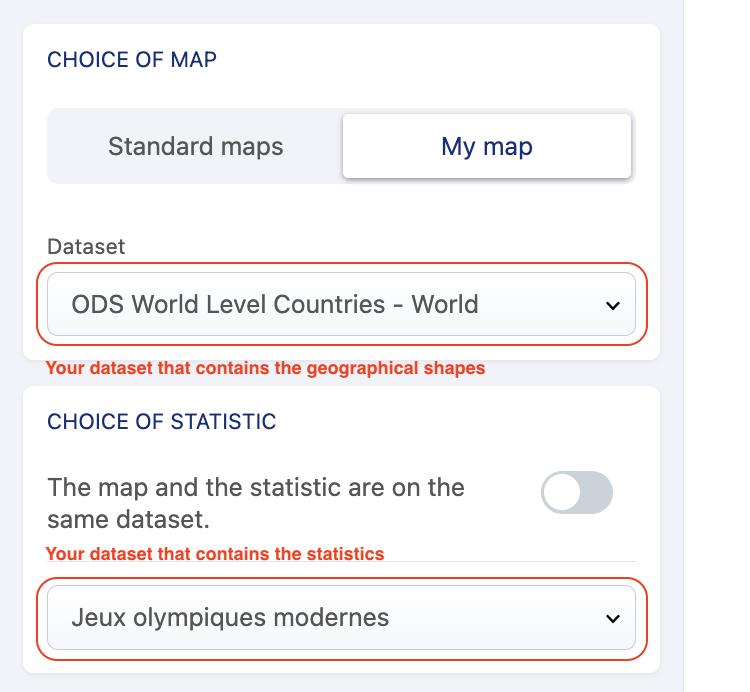This screenshot has height=692, width=750.
Task: Click the CHOICE OF STATISTIC heading
Action: [x=161, y=422]
